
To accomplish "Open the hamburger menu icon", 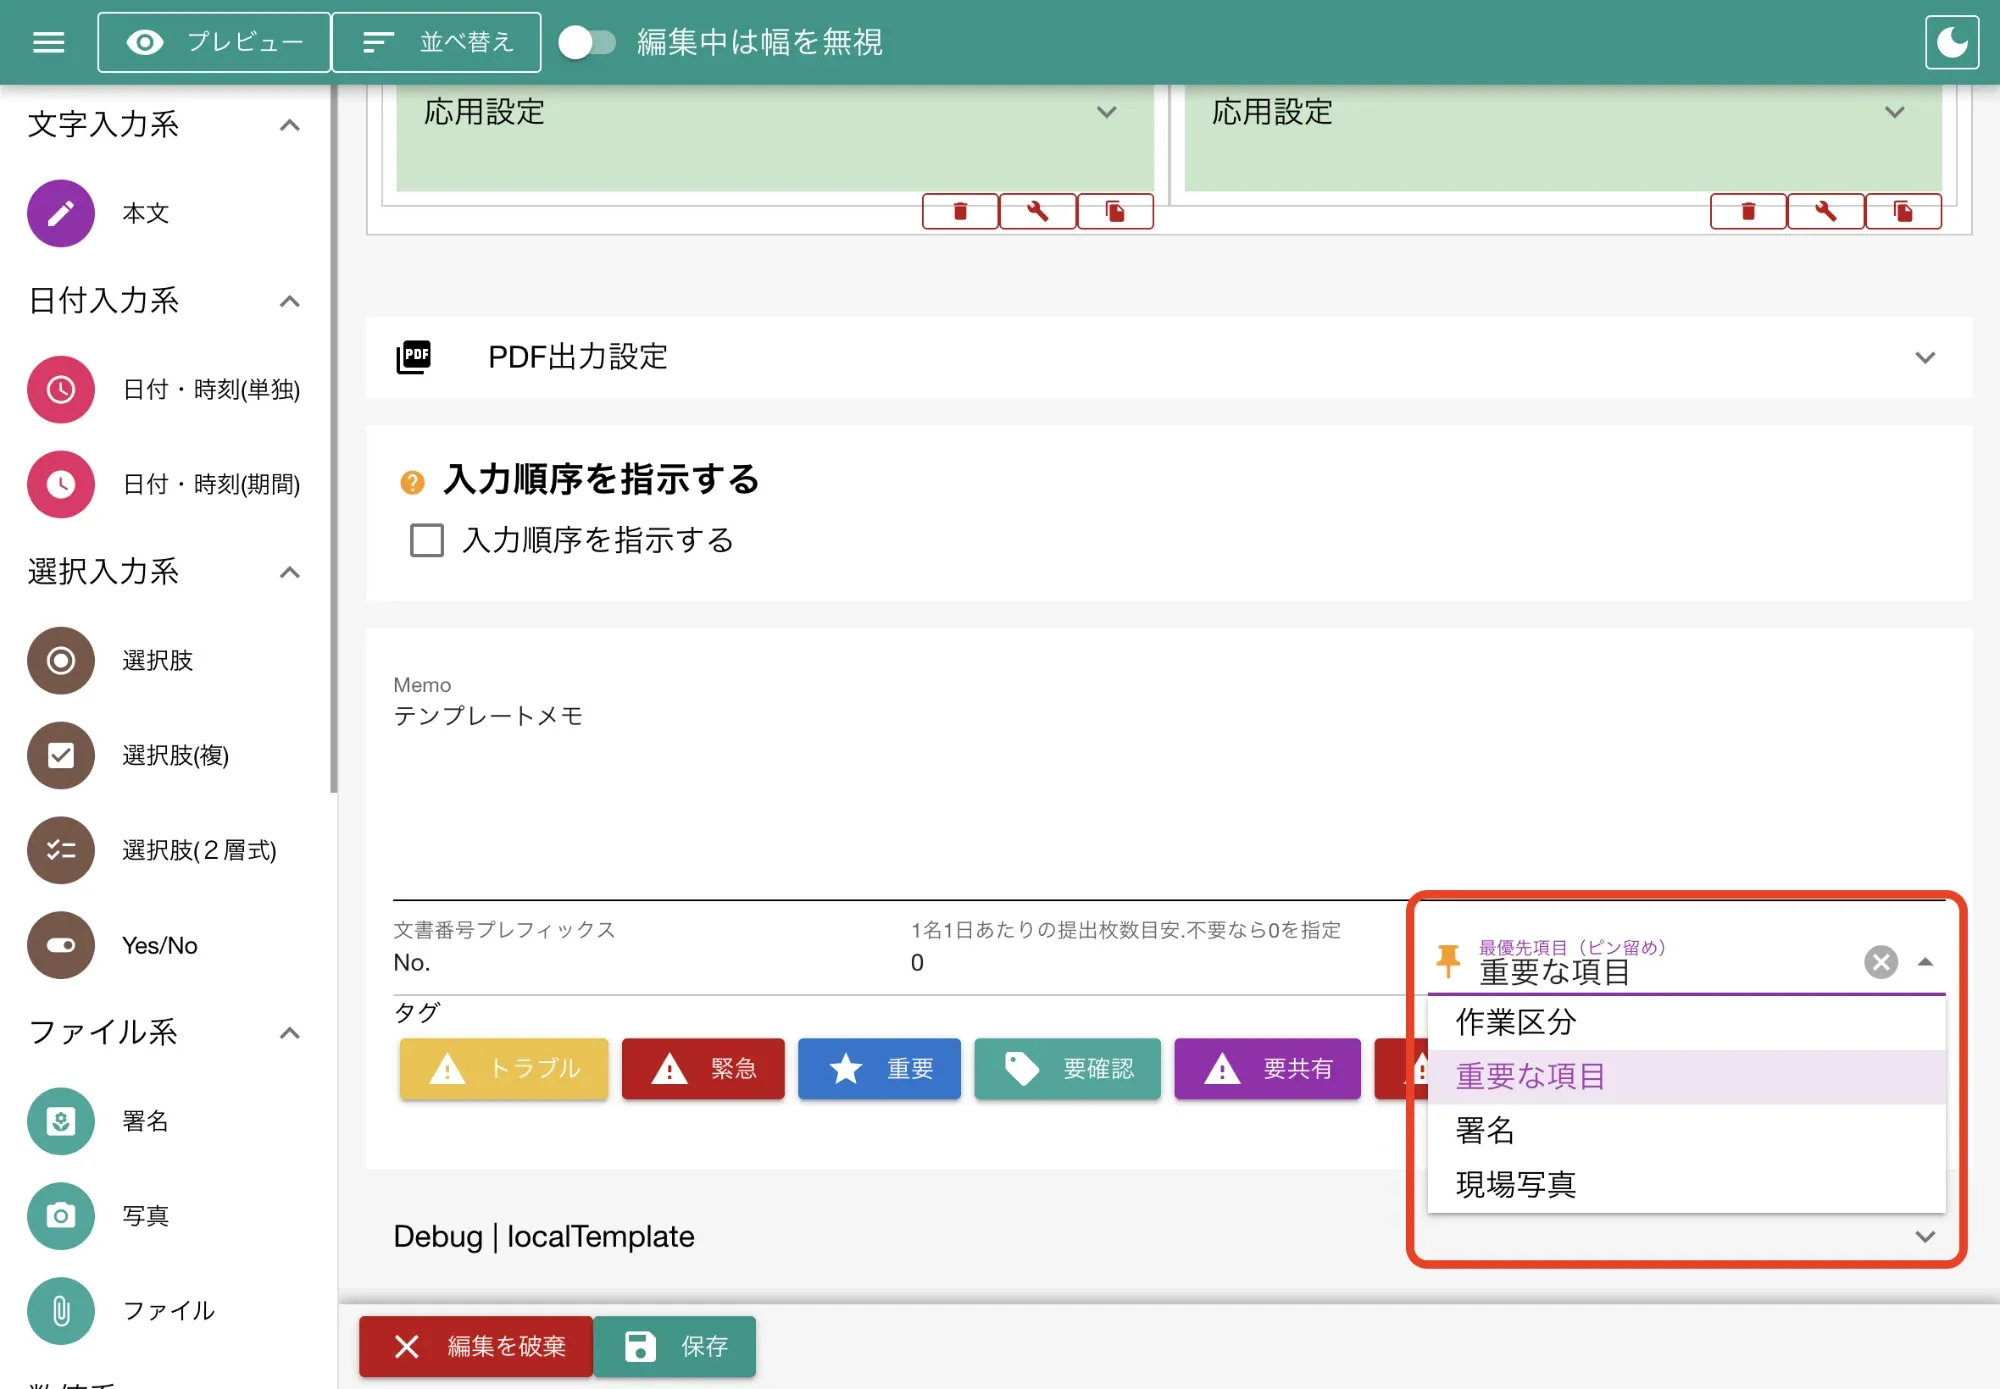I will coord(48,42).
